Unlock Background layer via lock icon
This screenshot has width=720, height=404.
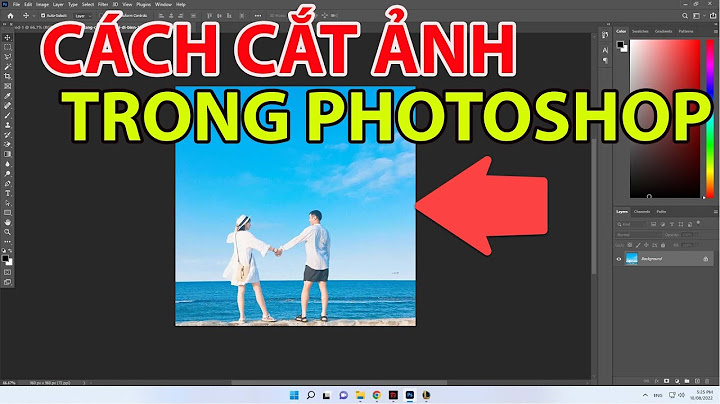pos(706,259)
